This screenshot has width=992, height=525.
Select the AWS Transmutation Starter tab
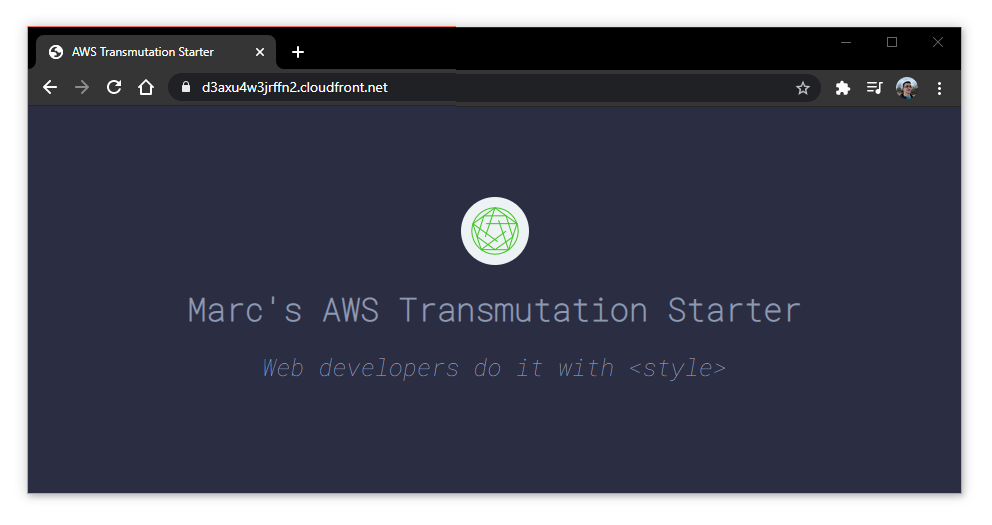pos(156,52)
